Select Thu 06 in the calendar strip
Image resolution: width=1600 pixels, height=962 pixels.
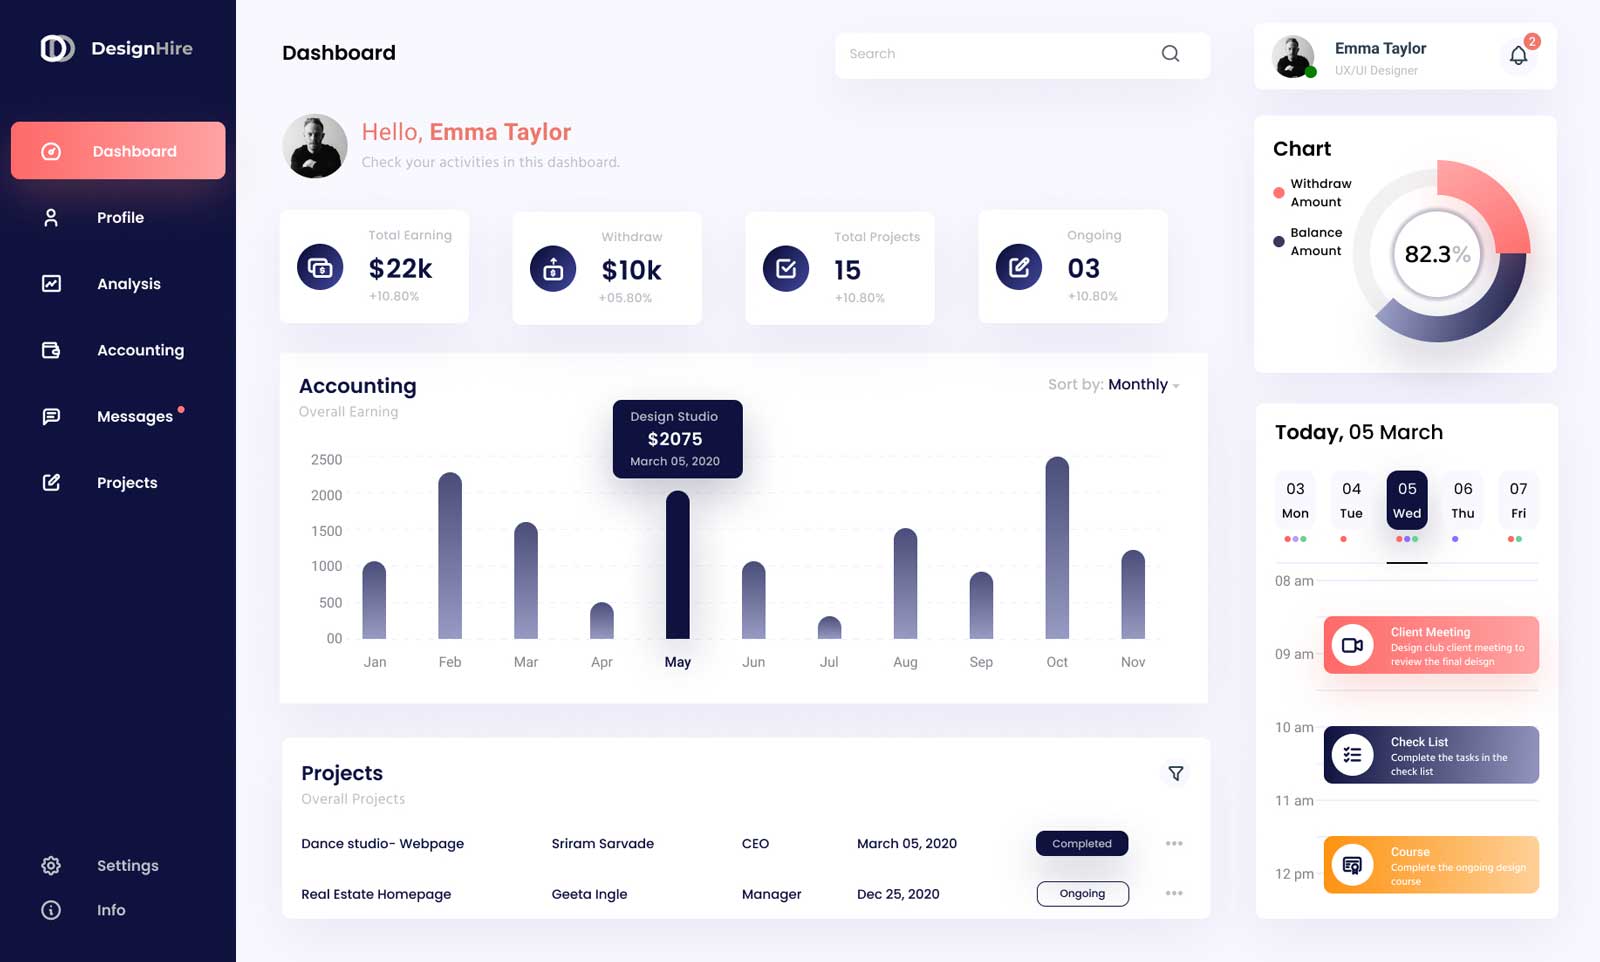1462,500
